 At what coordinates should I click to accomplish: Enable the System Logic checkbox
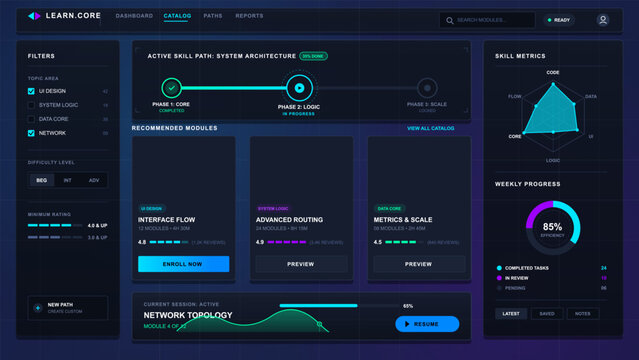pos(31,105)
